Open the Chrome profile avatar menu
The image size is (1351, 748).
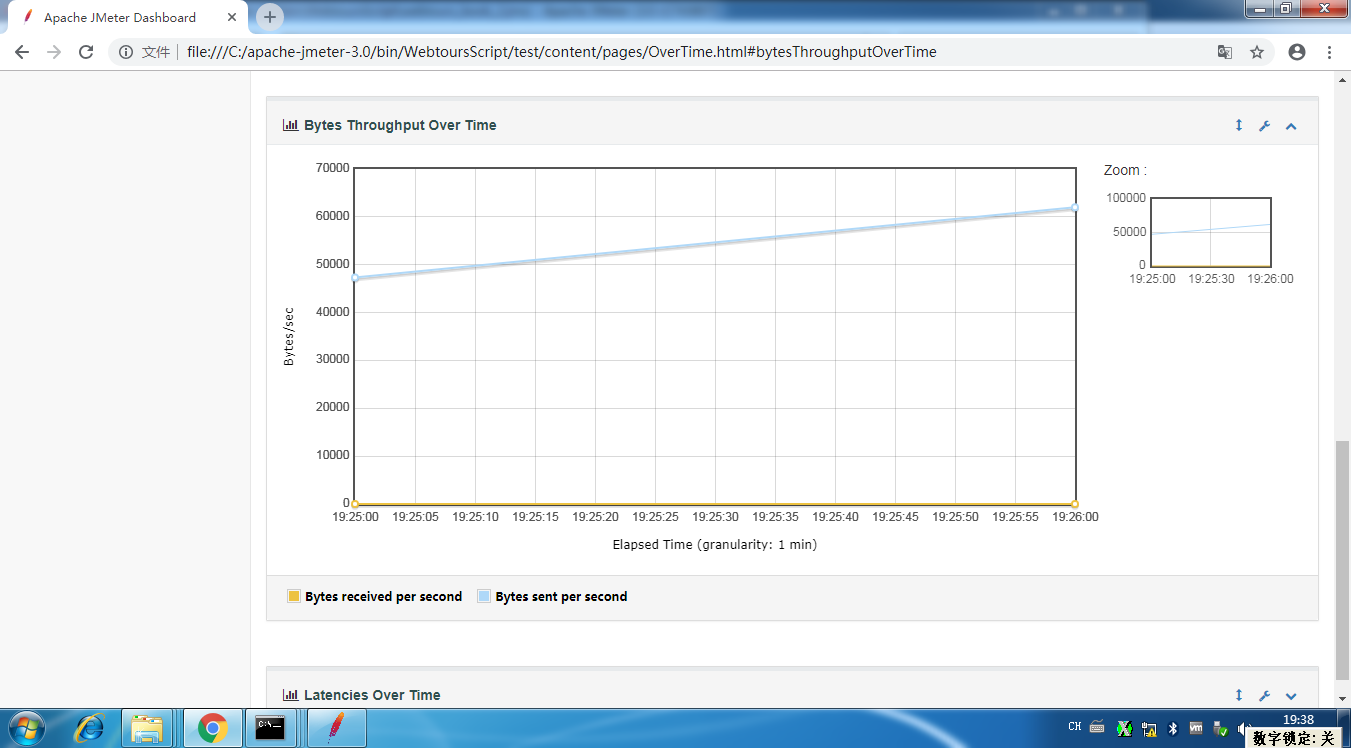1297,52
